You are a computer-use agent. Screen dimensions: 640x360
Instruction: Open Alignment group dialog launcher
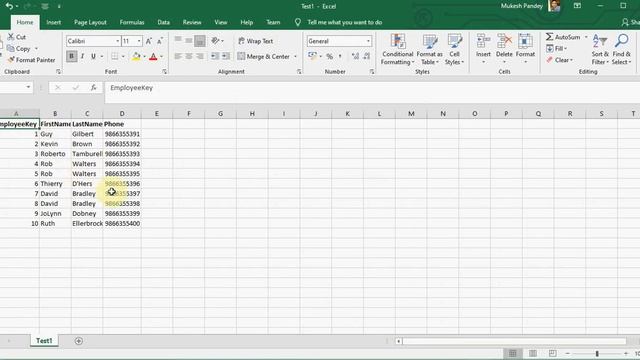[x=299, y=72]
